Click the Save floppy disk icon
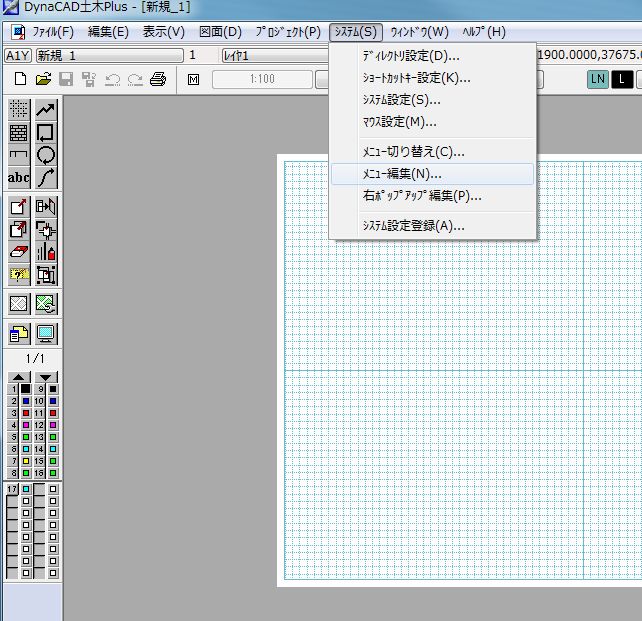The image size is (642, 621). tap(66, 79)
